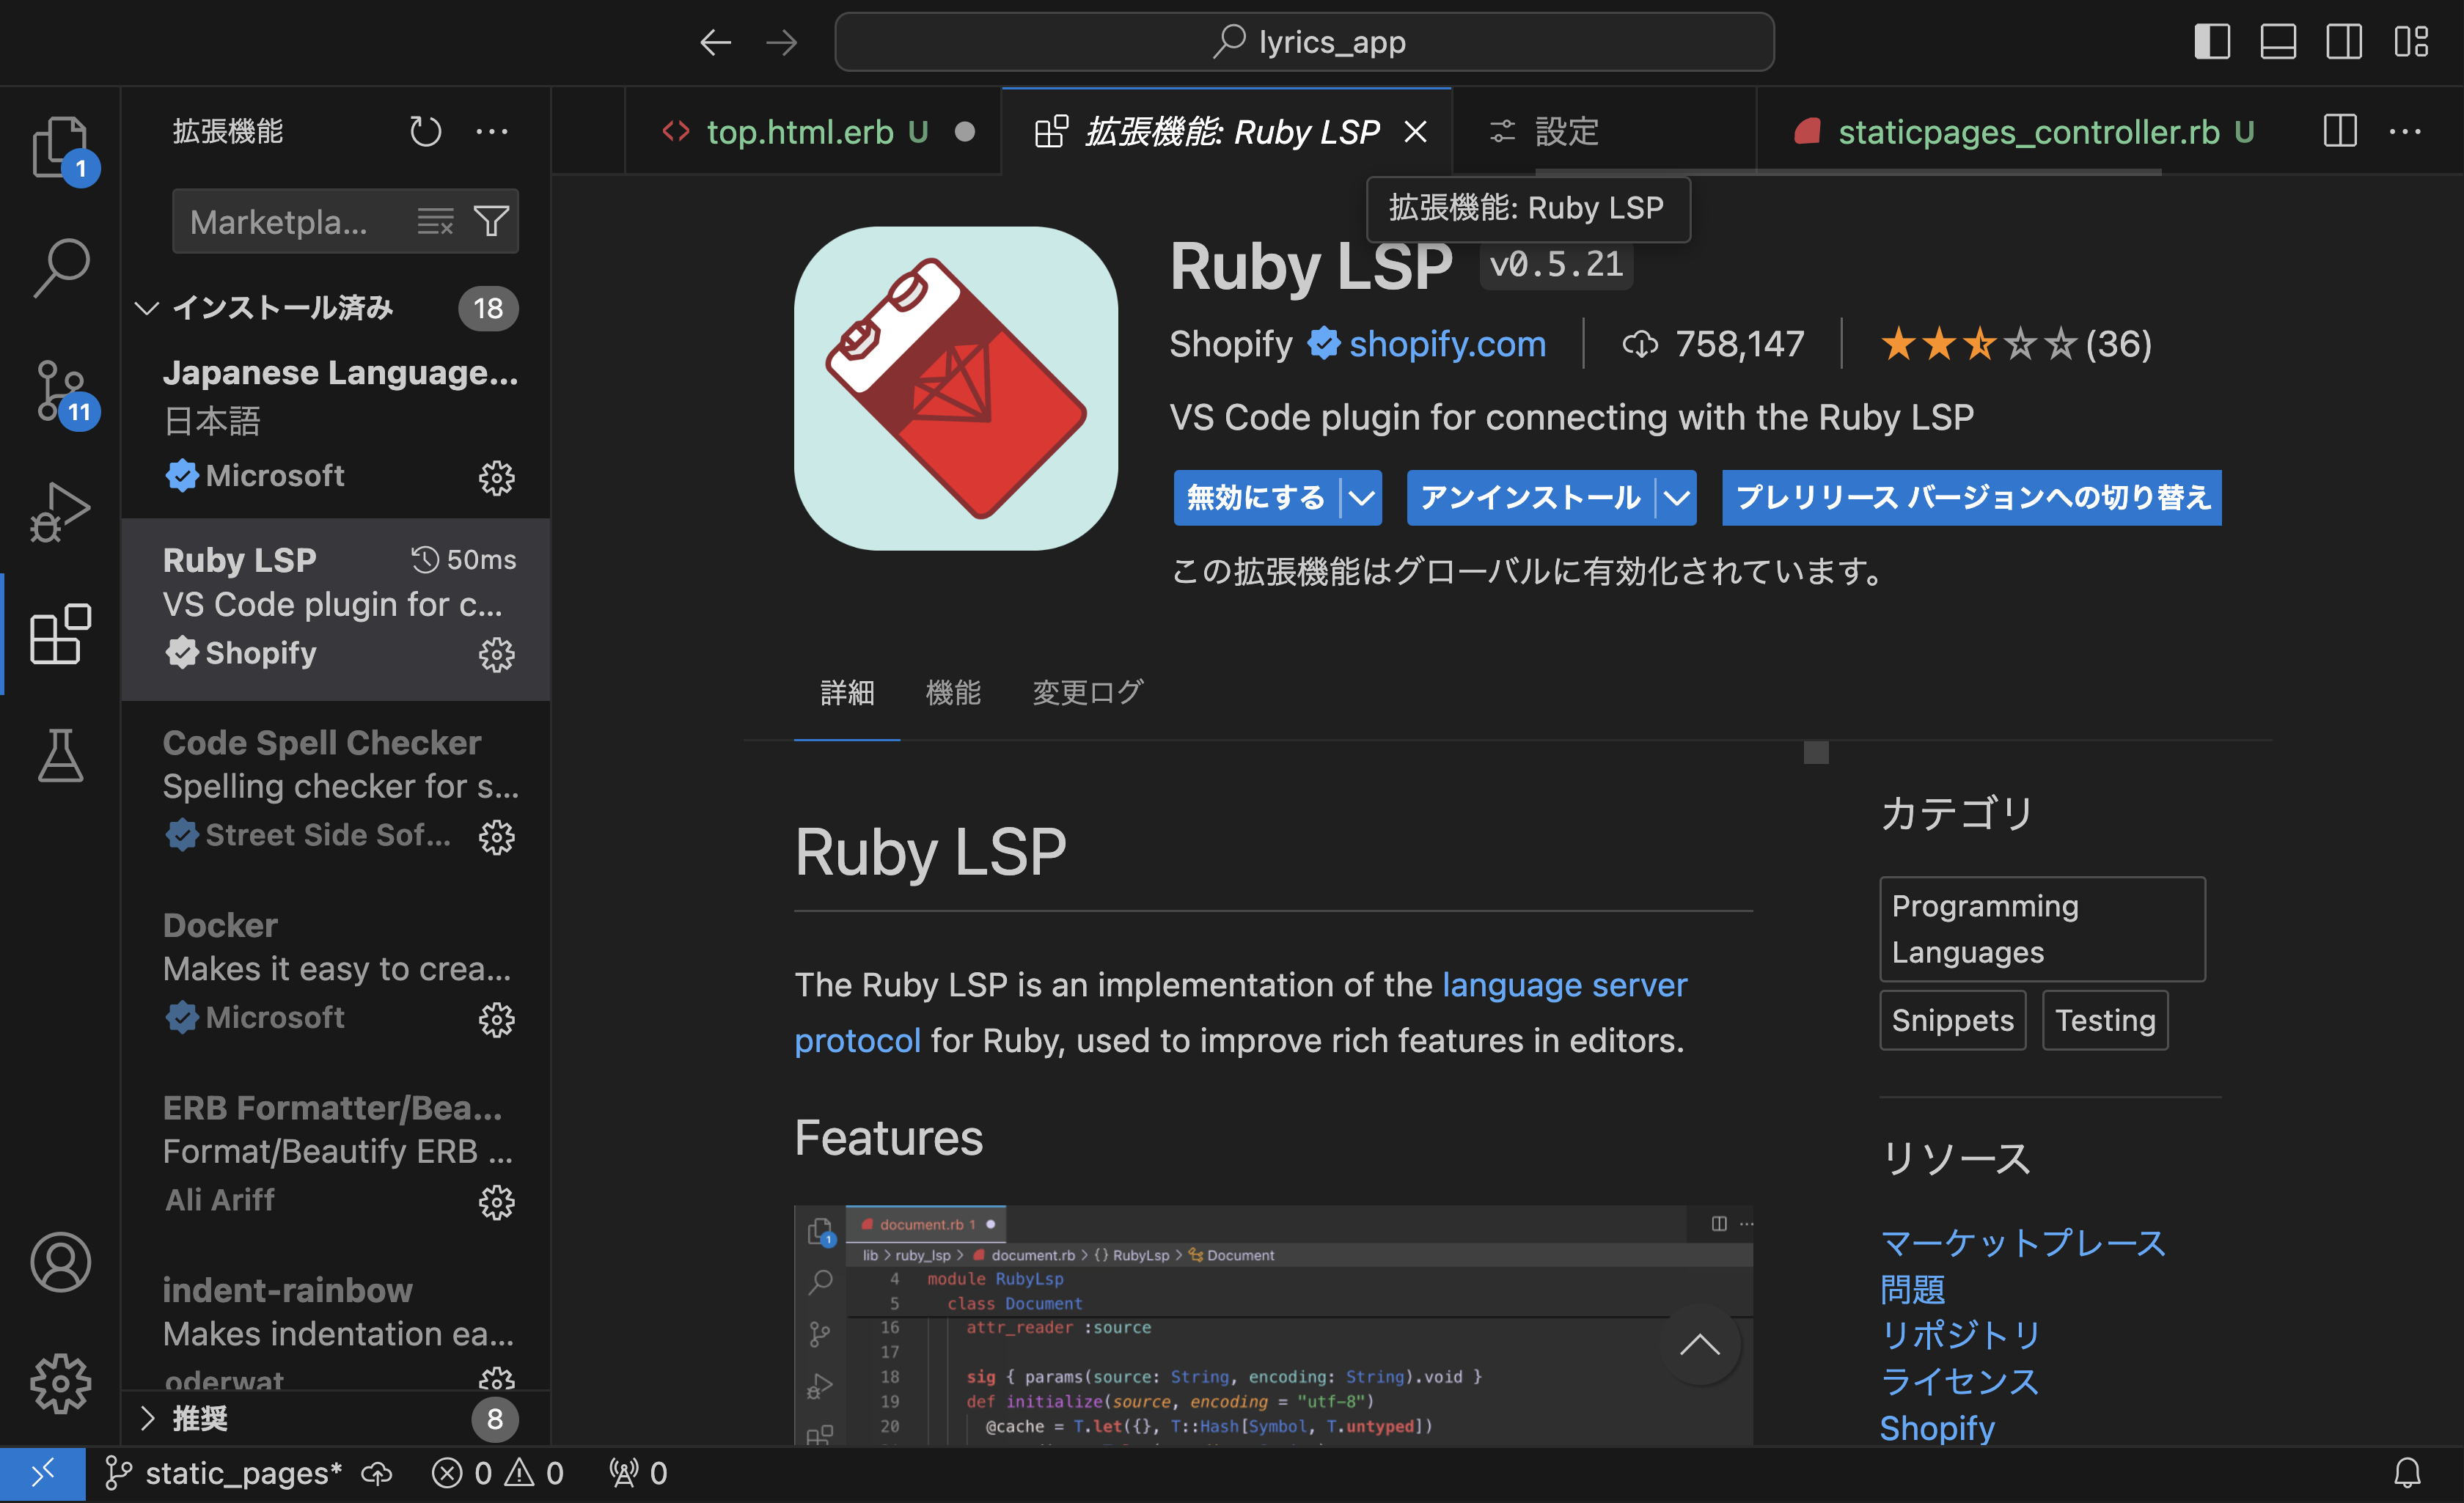Switch to the 機能 tab of Ruby LSP
This screenshot has height=1503, width=2464.
point(953,693)
